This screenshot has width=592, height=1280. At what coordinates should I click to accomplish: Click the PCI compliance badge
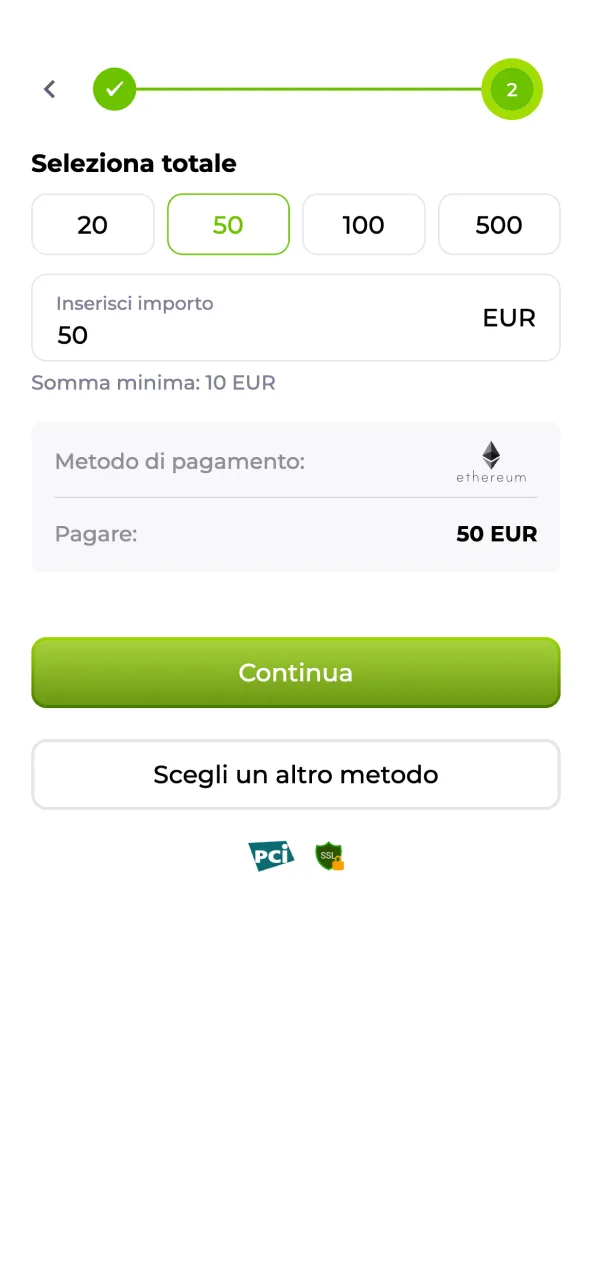click(x=271, y=856)
